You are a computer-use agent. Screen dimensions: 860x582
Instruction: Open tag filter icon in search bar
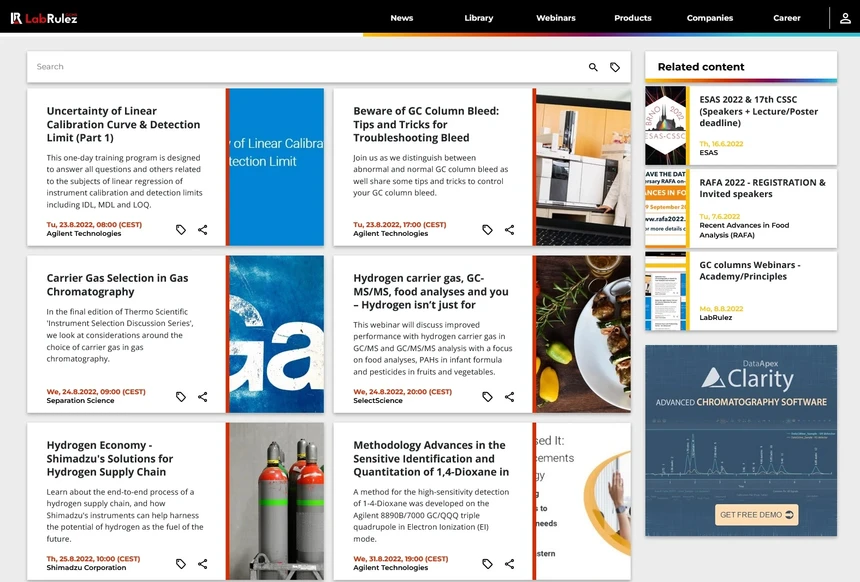click(x=615, y=67)
